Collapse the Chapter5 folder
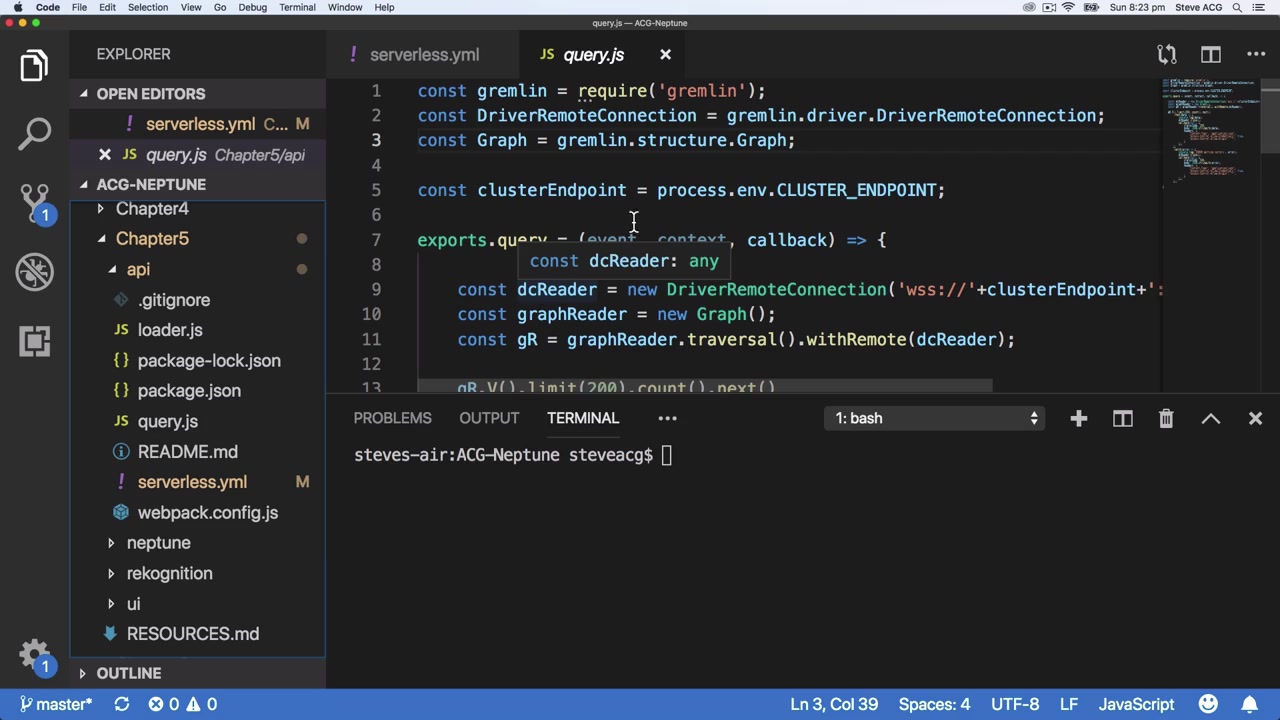1280x720 pixels. pos(152,239)
